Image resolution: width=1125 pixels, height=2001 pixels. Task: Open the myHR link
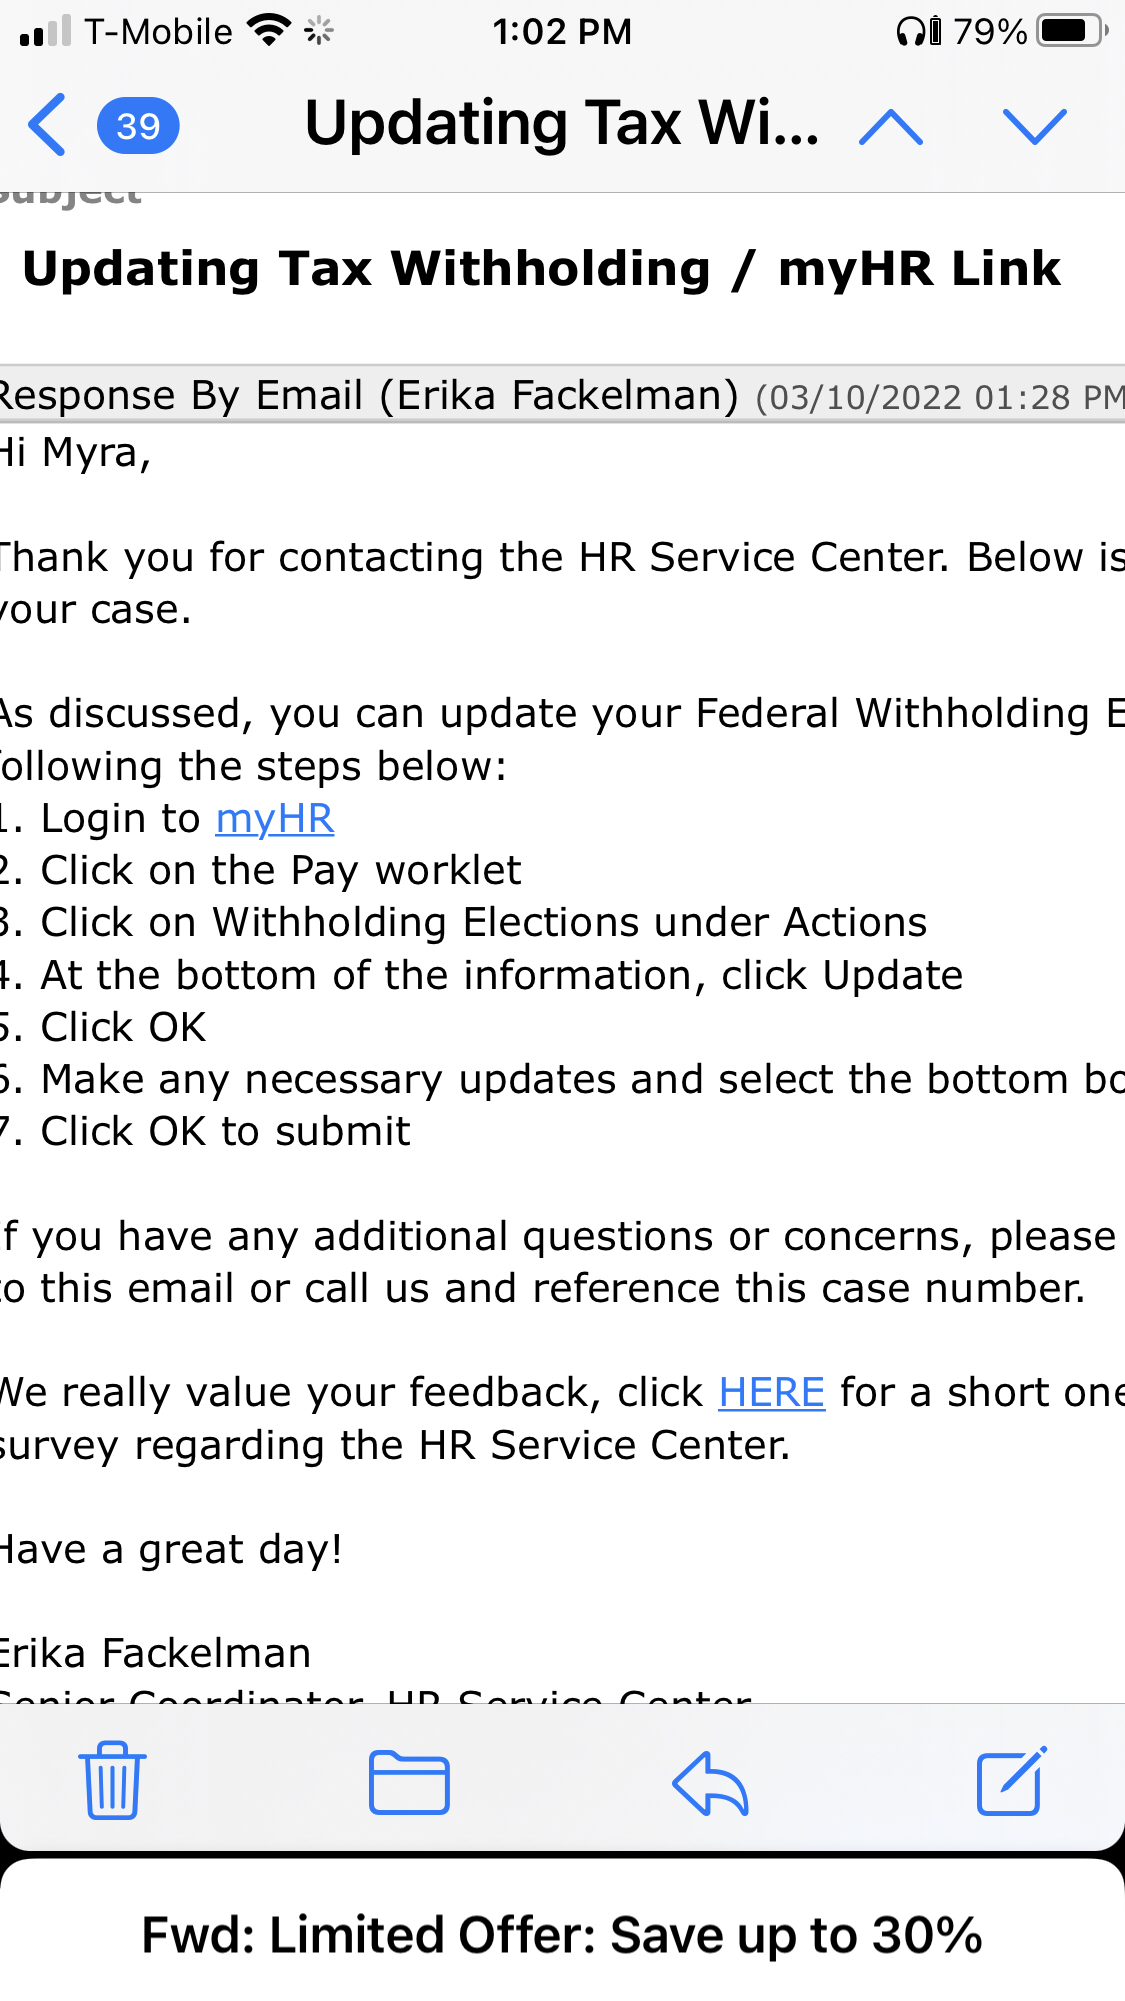pyautogui.click(x=275, y=819)
